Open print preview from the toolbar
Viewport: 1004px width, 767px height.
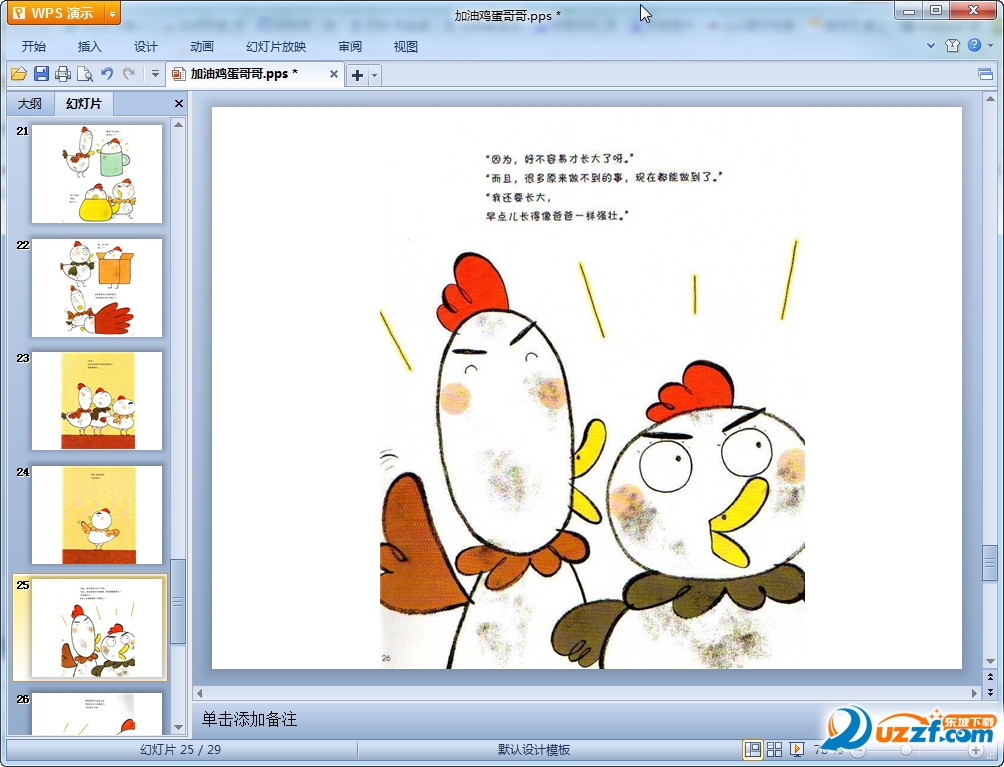click(85, 74)
